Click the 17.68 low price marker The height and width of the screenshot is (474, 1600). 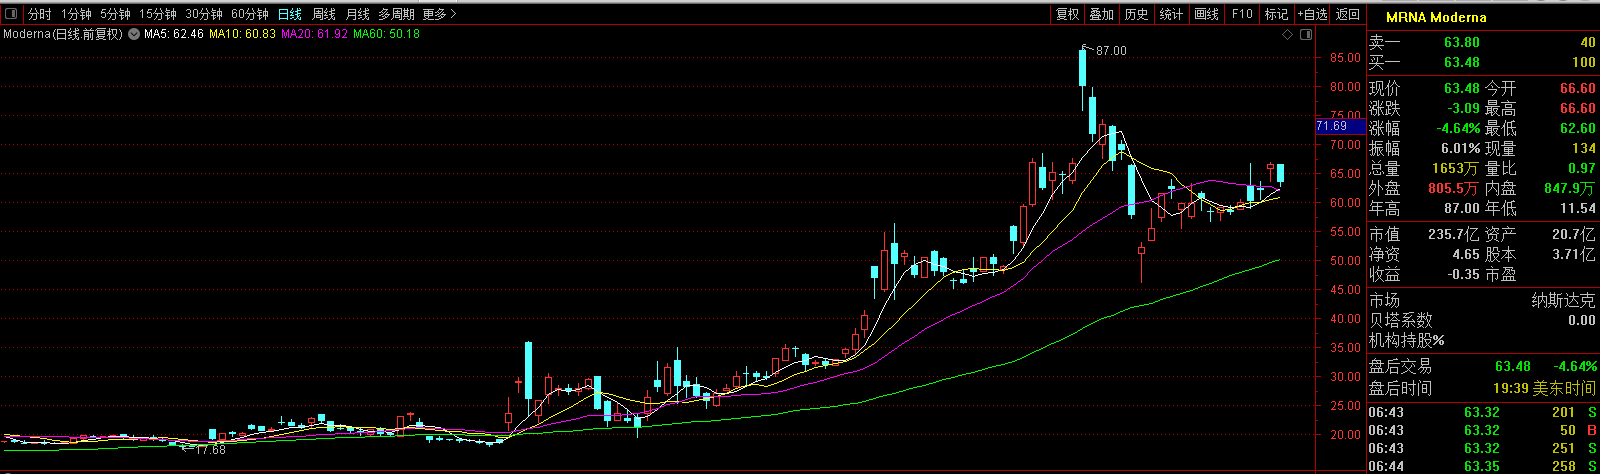click(x=210, y=450)
